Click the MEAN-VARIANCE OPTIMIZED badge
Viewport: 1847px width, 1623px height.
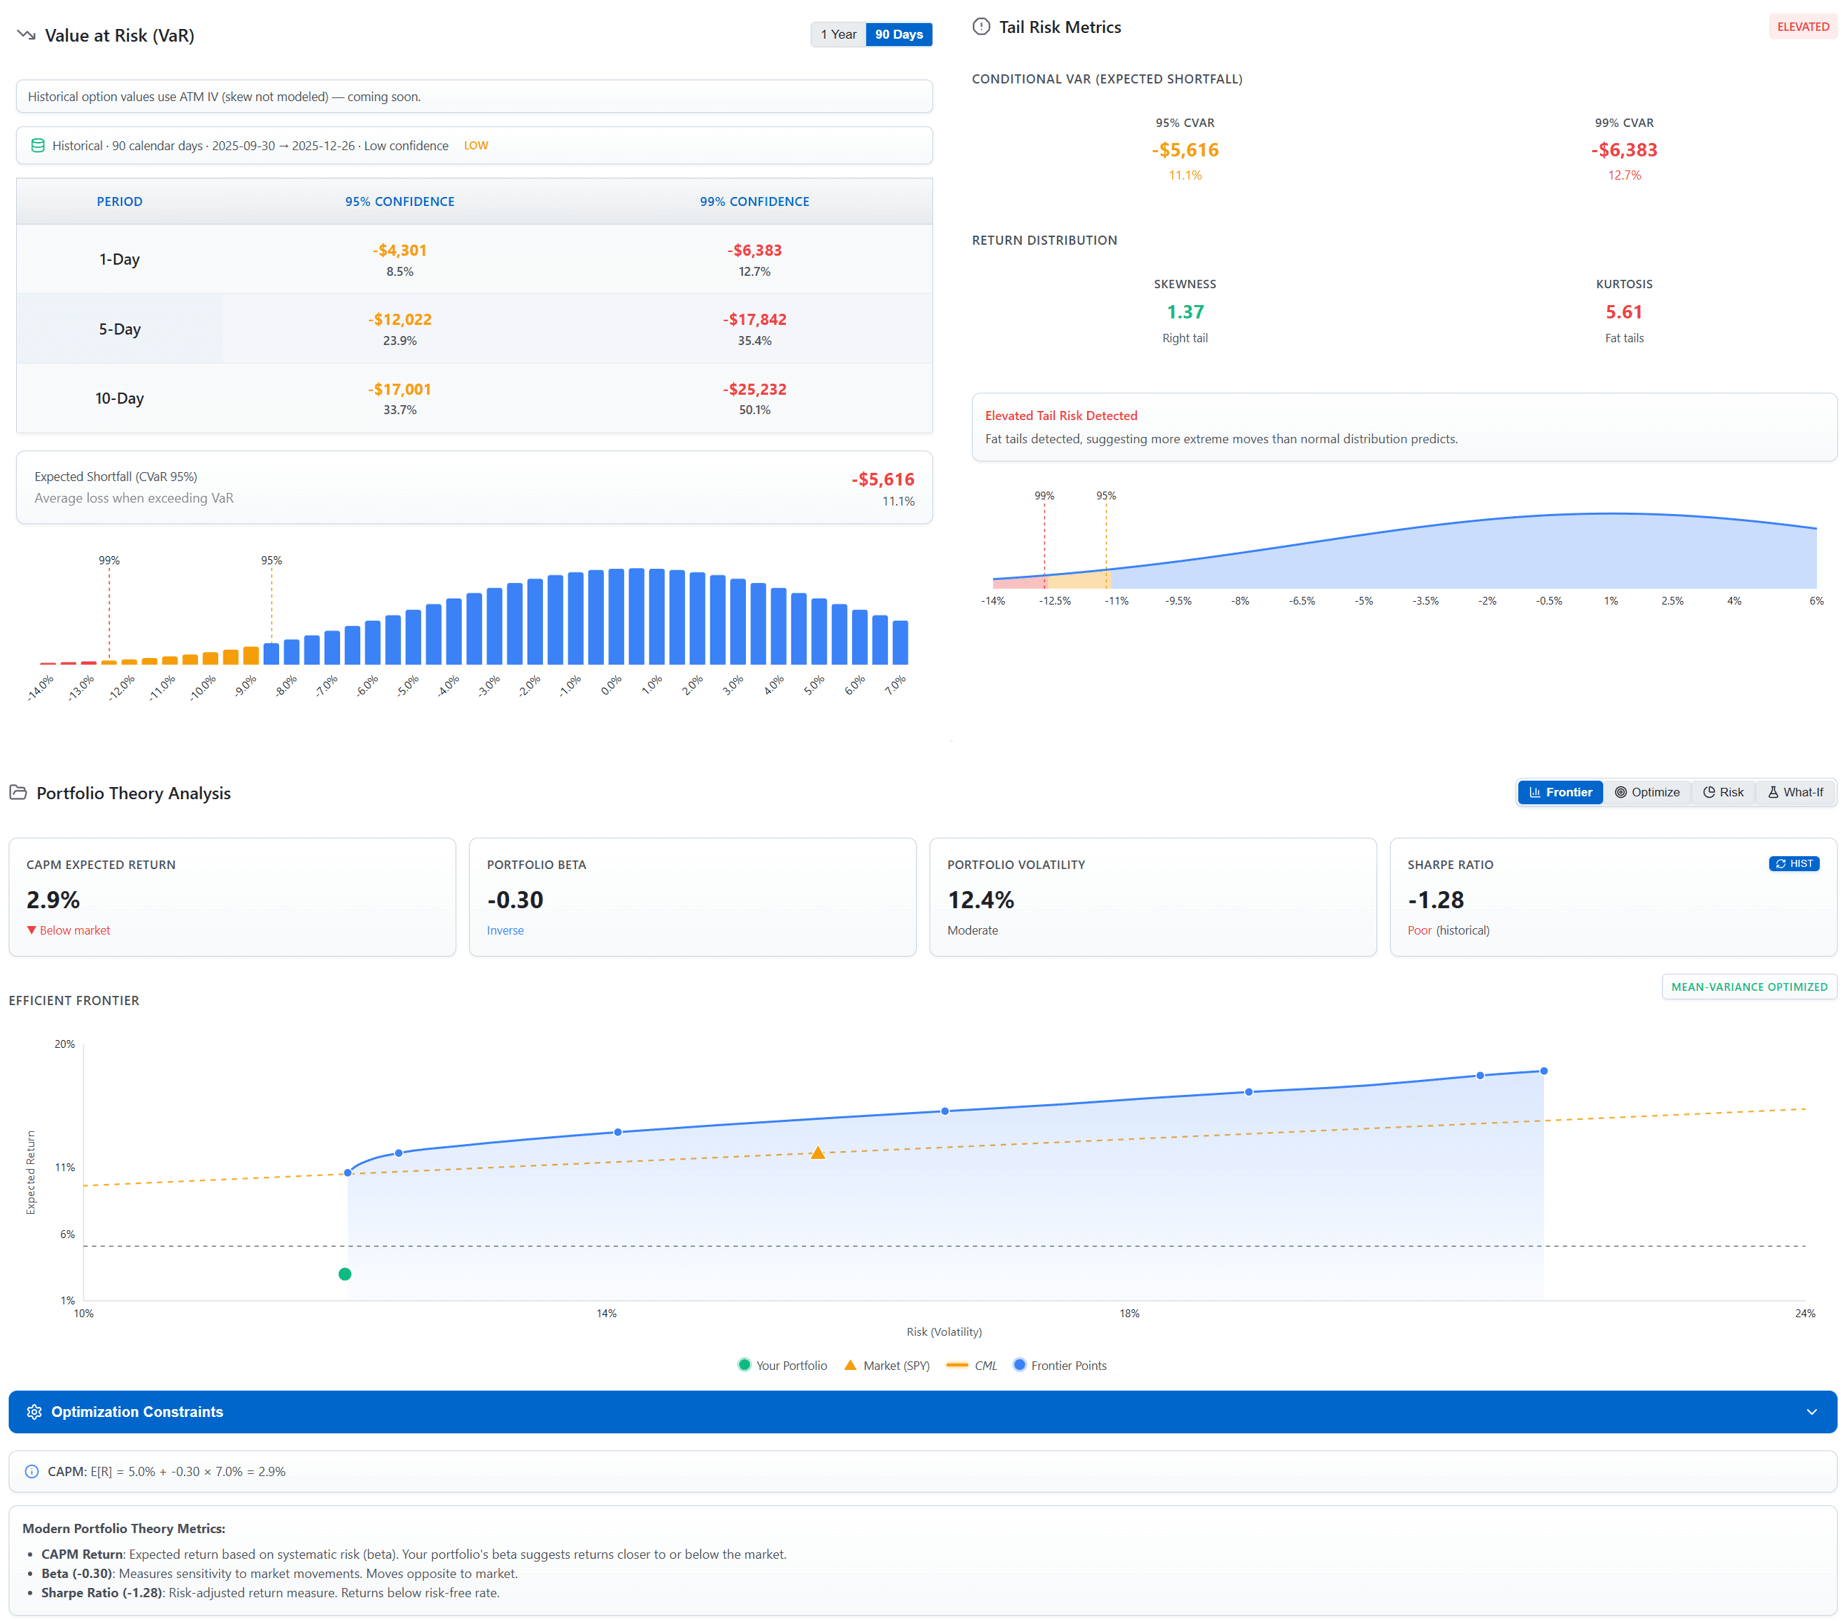click(x=1748, y=986)
